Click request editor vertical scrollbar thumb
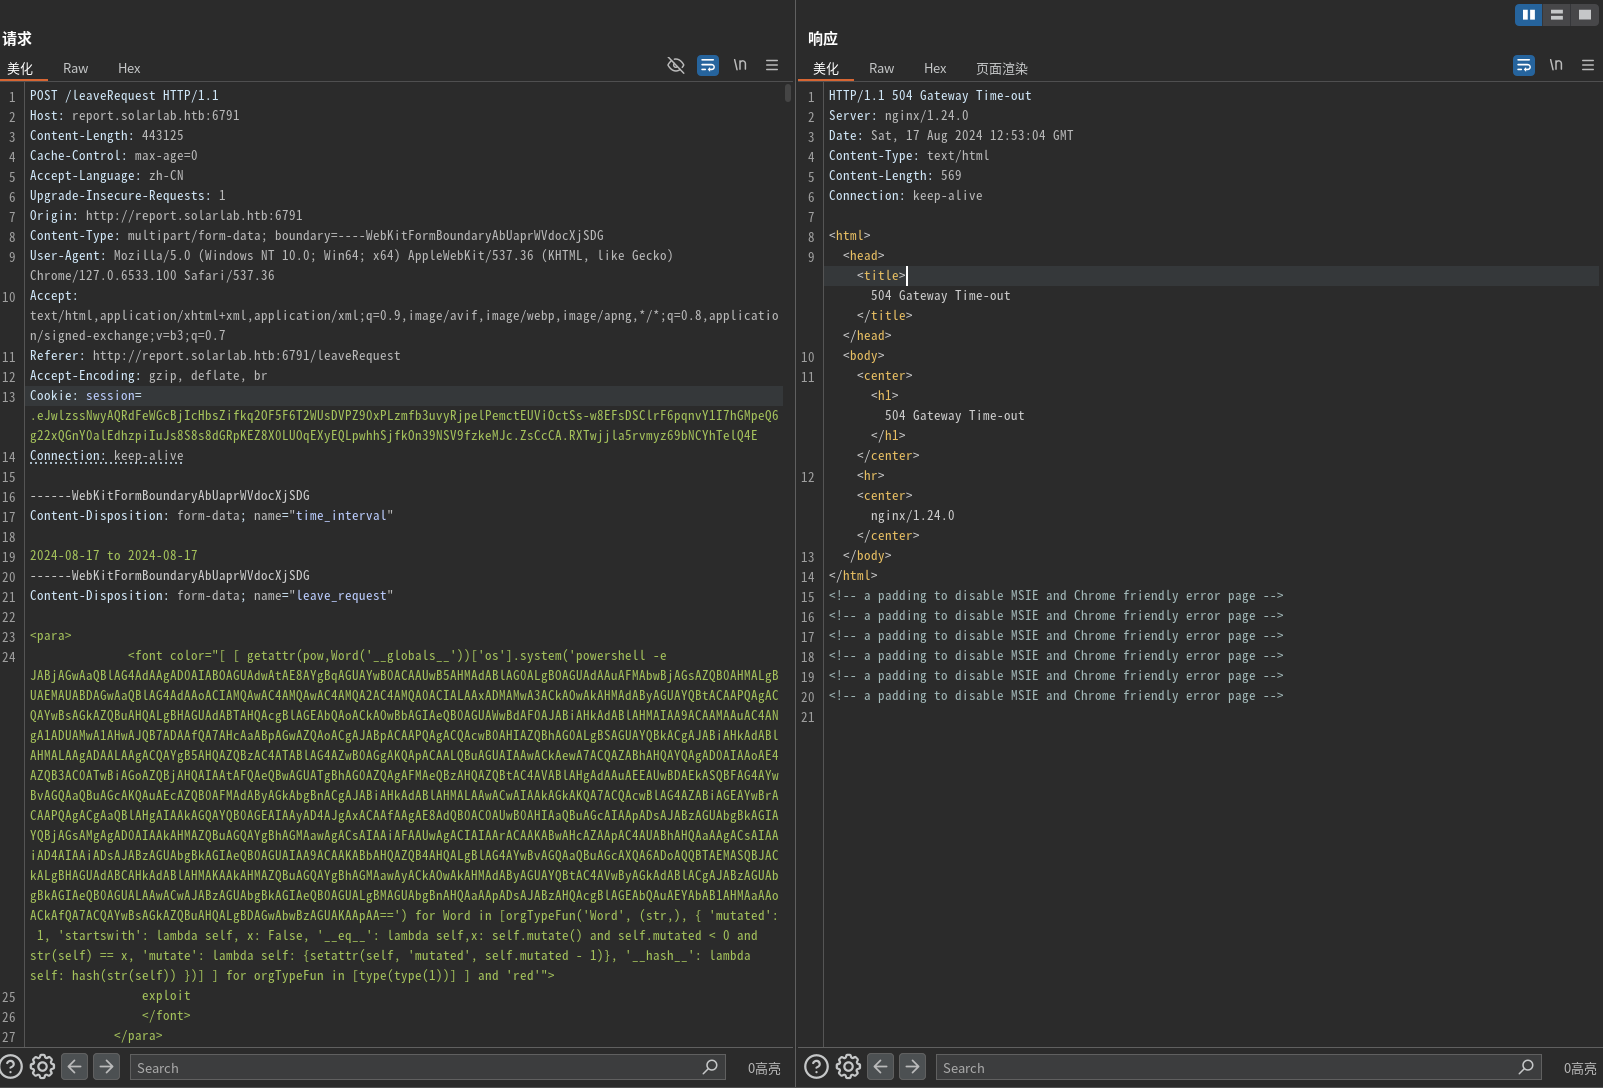The image size is (1603, 1088). pos(788,93)
